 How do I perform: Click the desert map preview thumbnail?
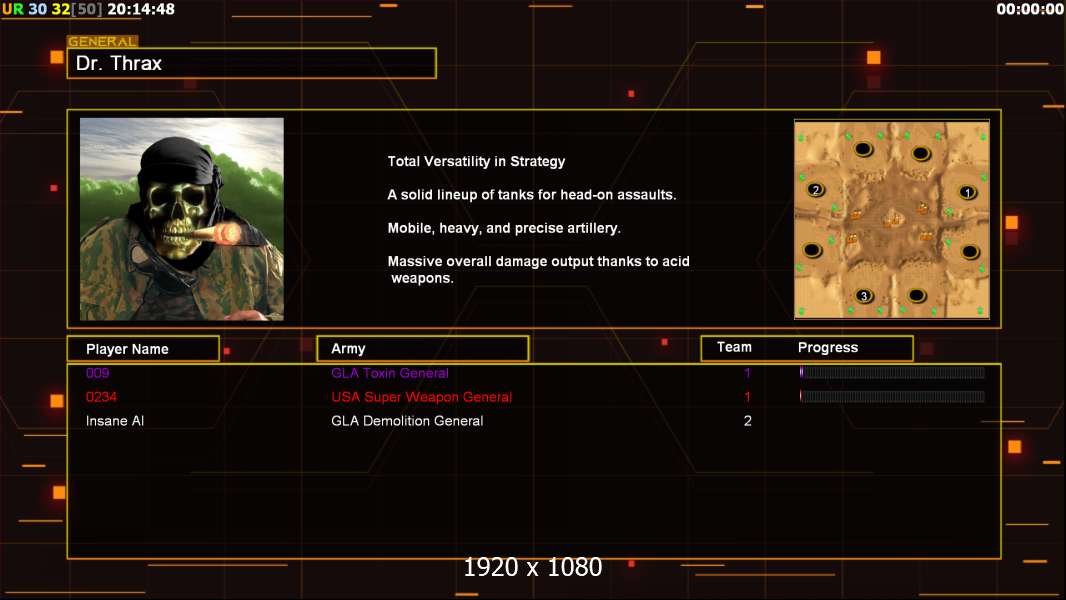click(892, 219)
